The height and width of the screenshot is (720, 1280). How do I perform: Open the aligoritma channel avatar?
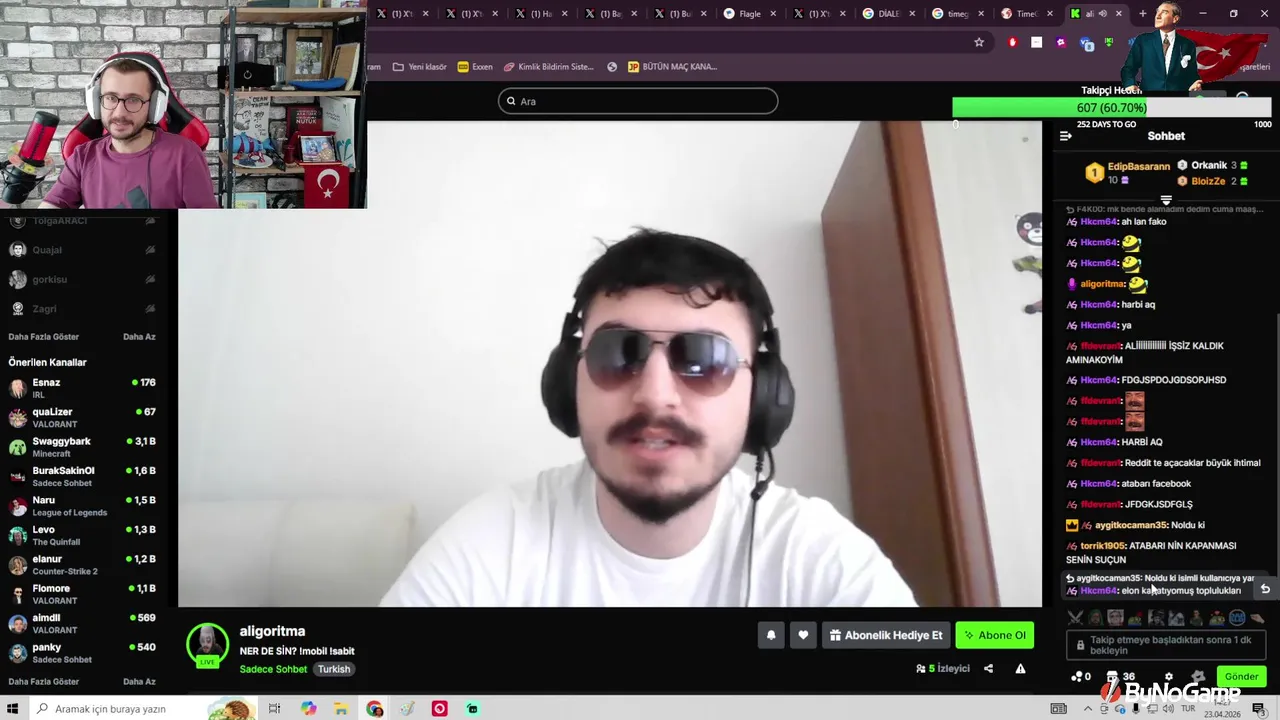208,645
